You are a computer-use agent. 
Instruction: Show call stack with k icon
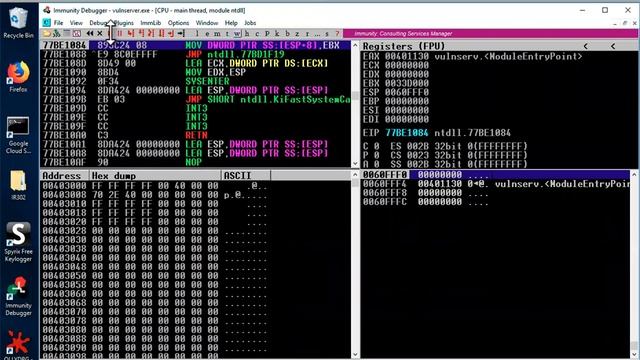277,33
